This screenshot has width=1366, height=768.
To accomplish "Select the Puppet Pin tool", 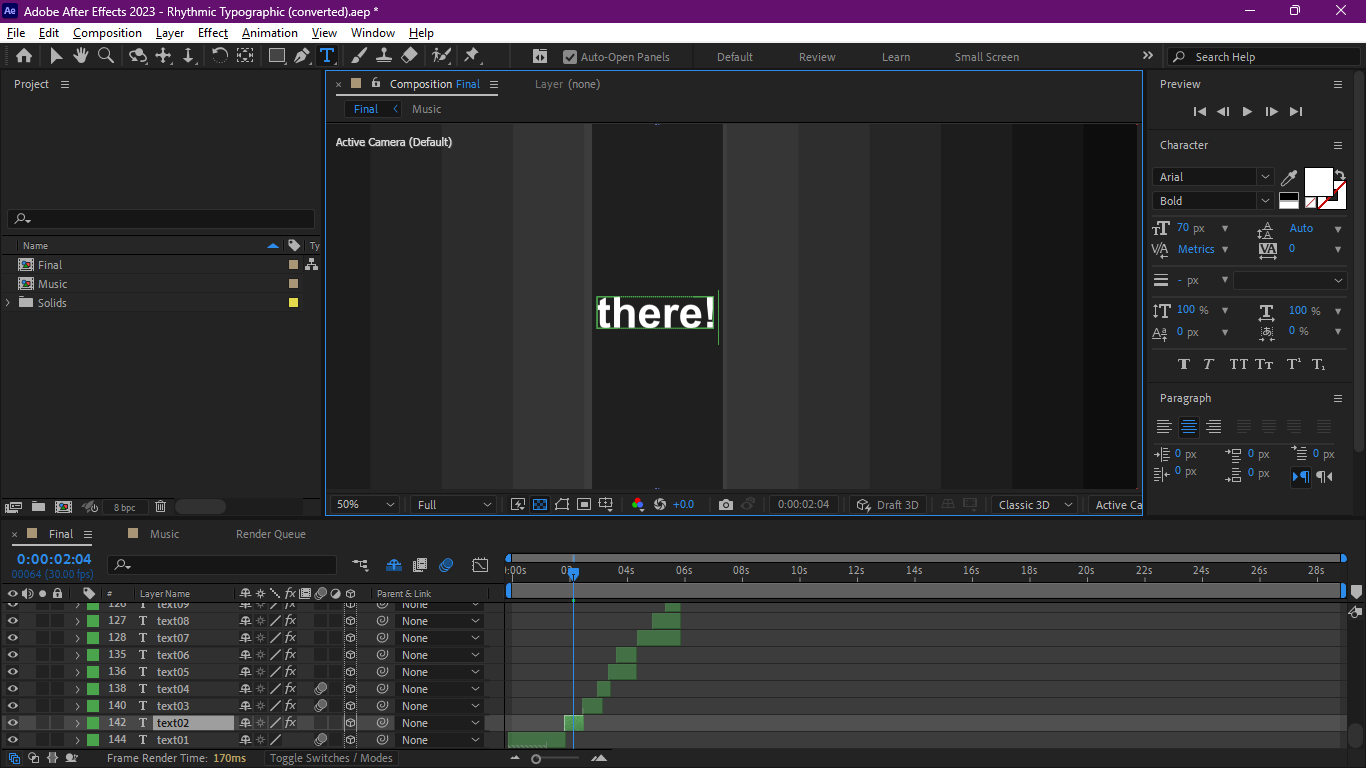I will (471, 56).
